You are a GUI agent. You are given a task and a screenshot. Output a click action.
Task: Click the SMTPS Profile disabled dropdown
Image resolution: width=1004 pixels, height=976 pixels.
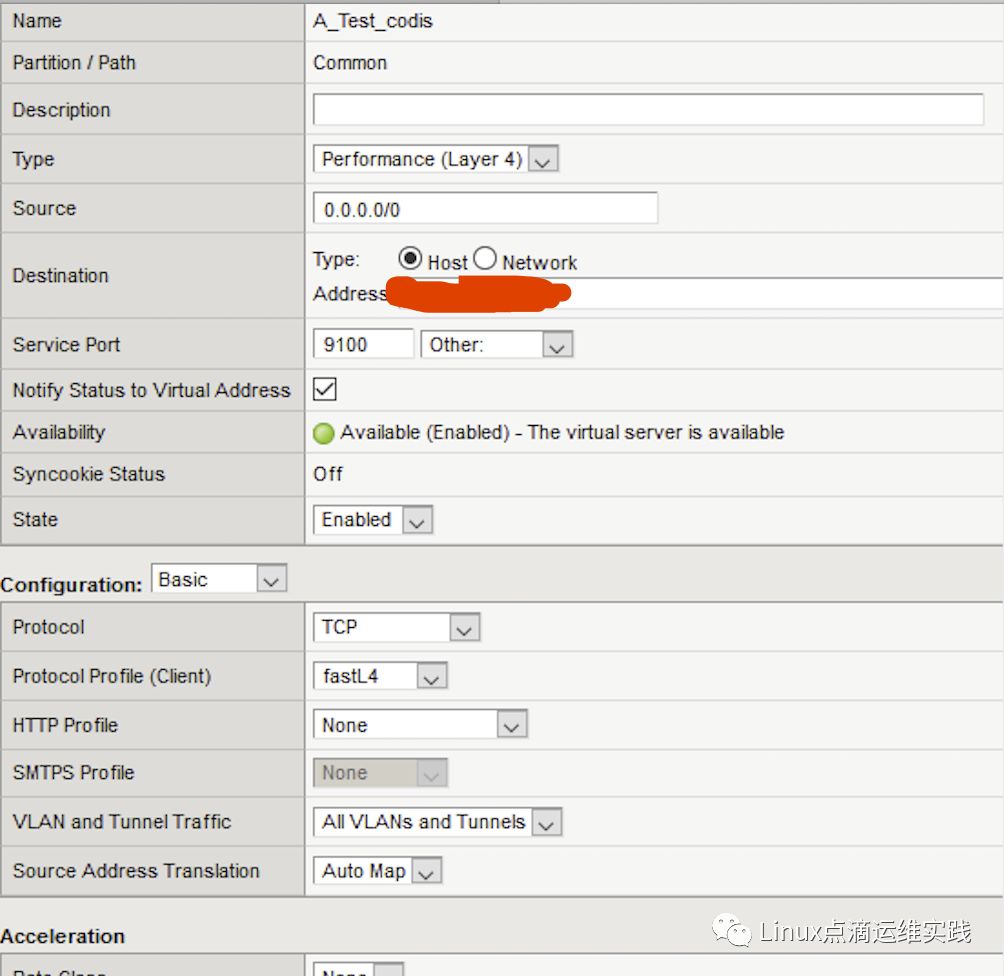(380, 772)
